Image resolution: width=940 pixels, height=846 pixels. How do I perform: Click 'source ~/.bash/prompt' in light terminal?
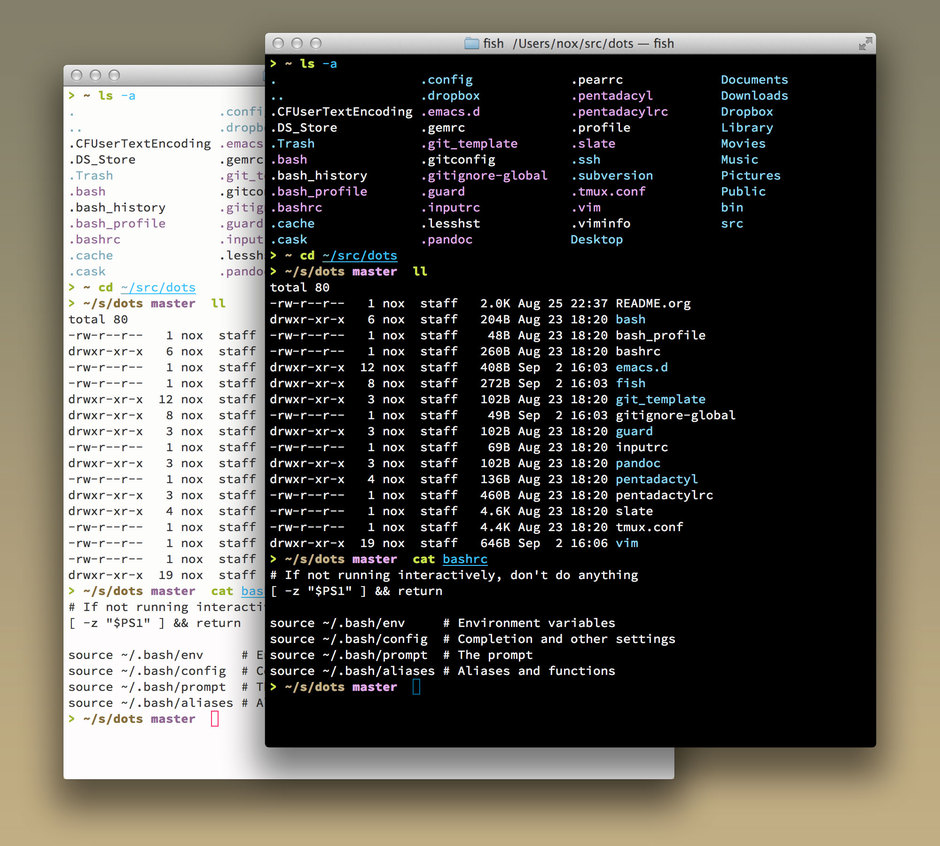pos(147,687)
